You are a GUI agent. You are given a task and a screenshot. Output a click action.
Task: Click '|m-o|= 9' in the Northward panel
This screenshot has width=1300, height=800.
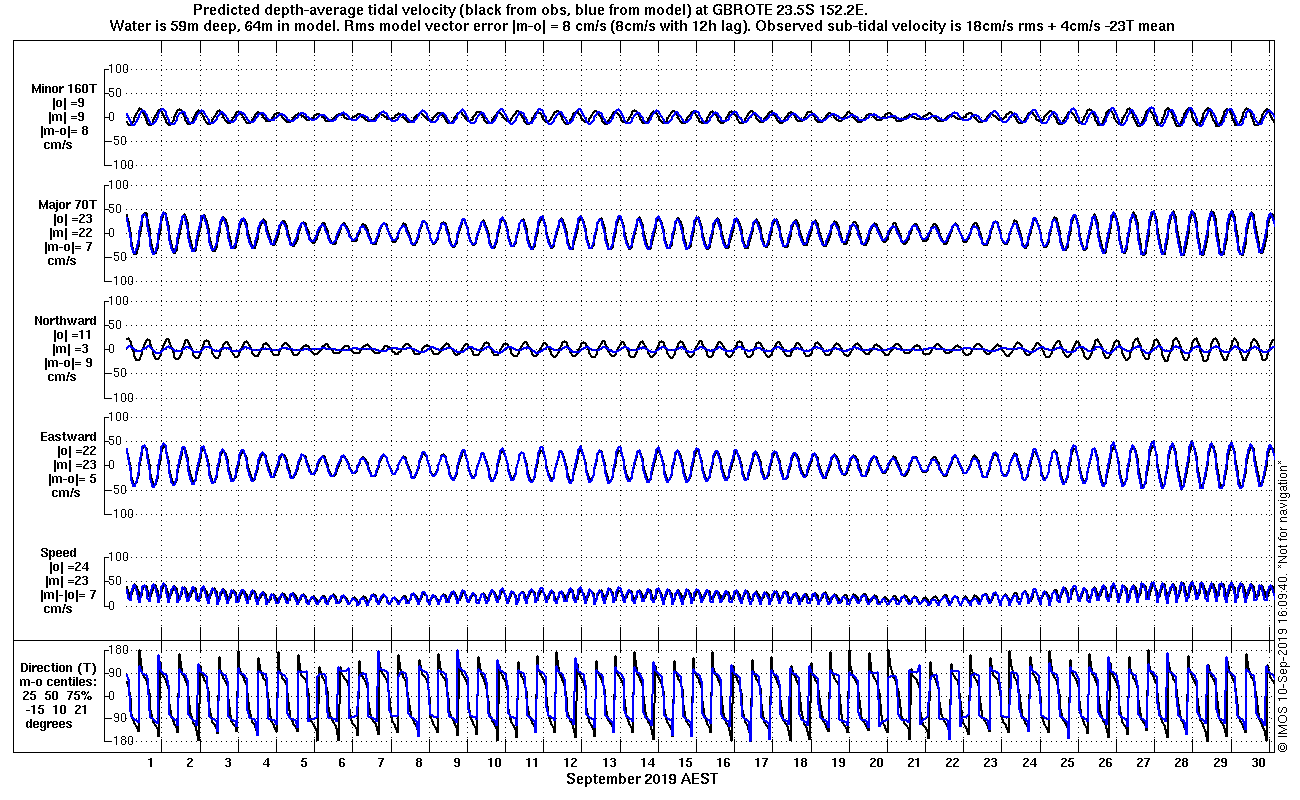(x=66, y=362)
